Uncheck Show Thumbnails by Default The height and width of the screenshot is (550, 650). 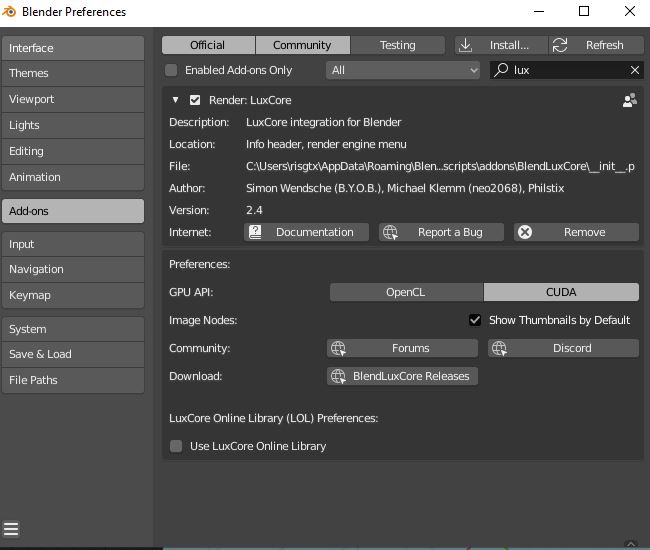click(475, 320)
